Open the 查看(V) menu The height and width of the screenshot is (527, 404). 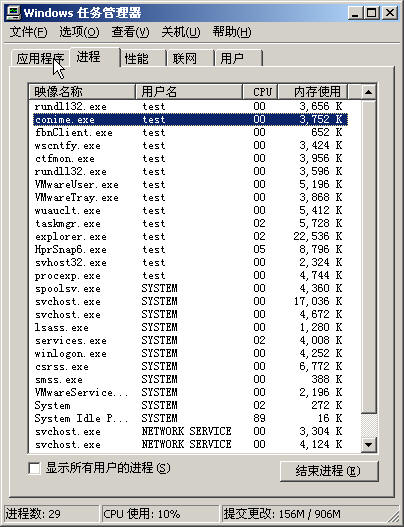pos(130,32)
